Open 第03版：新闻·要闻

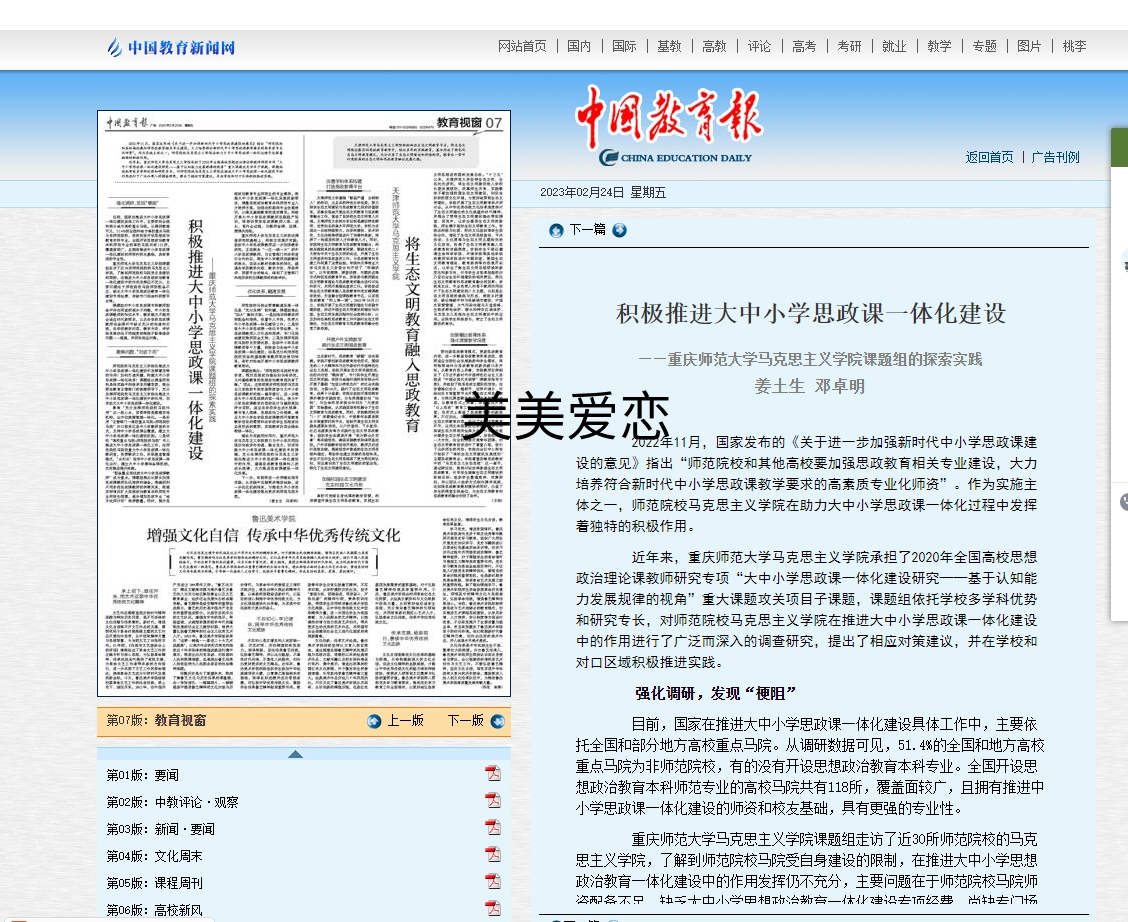(x=160, y=829)
